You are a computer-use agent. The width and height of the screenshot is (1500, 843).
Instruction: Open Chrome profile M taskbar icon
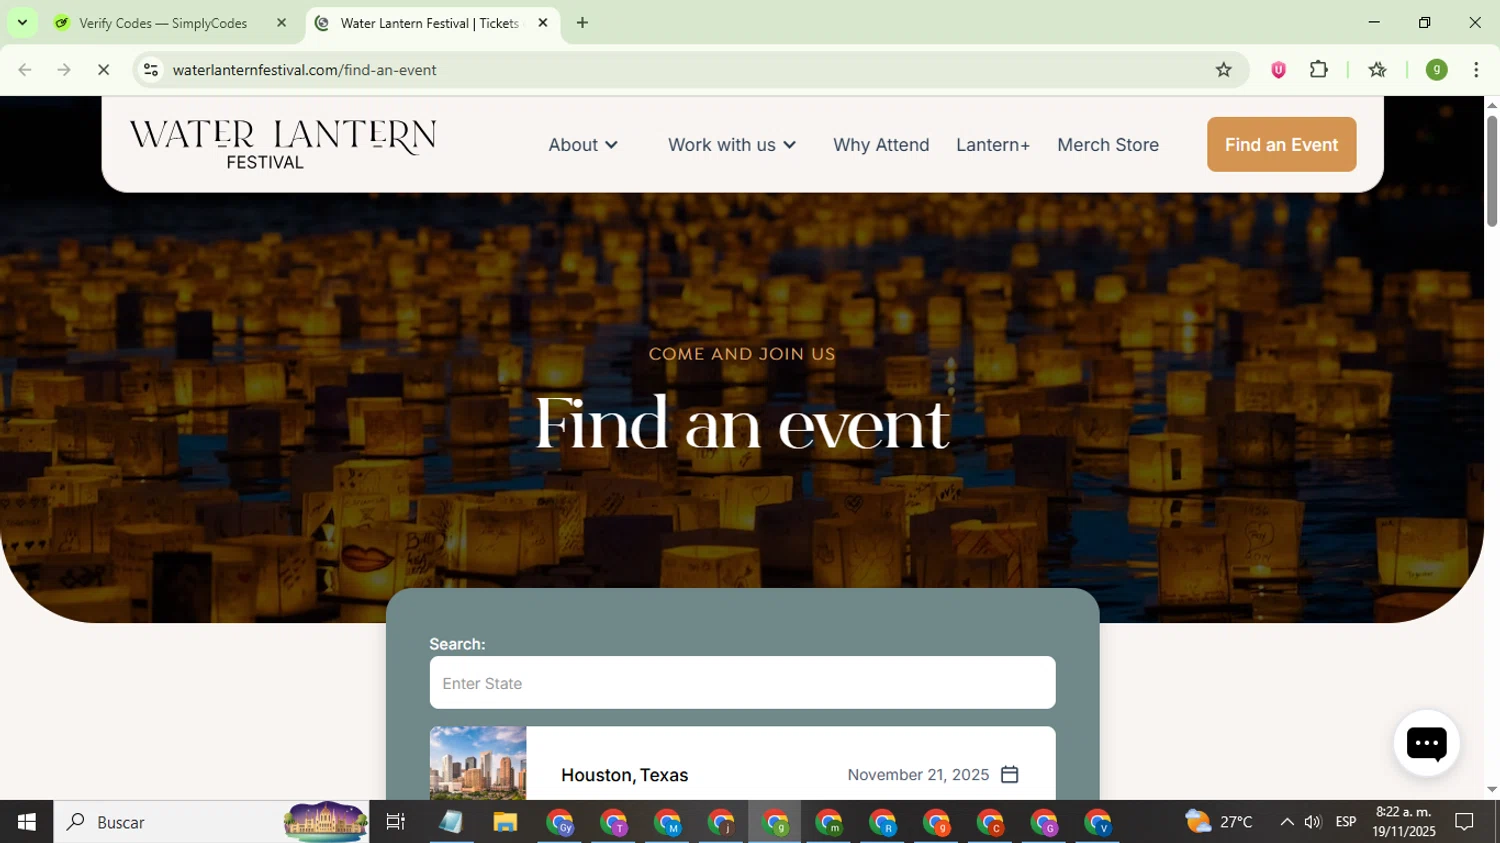(x=668, y=822)
